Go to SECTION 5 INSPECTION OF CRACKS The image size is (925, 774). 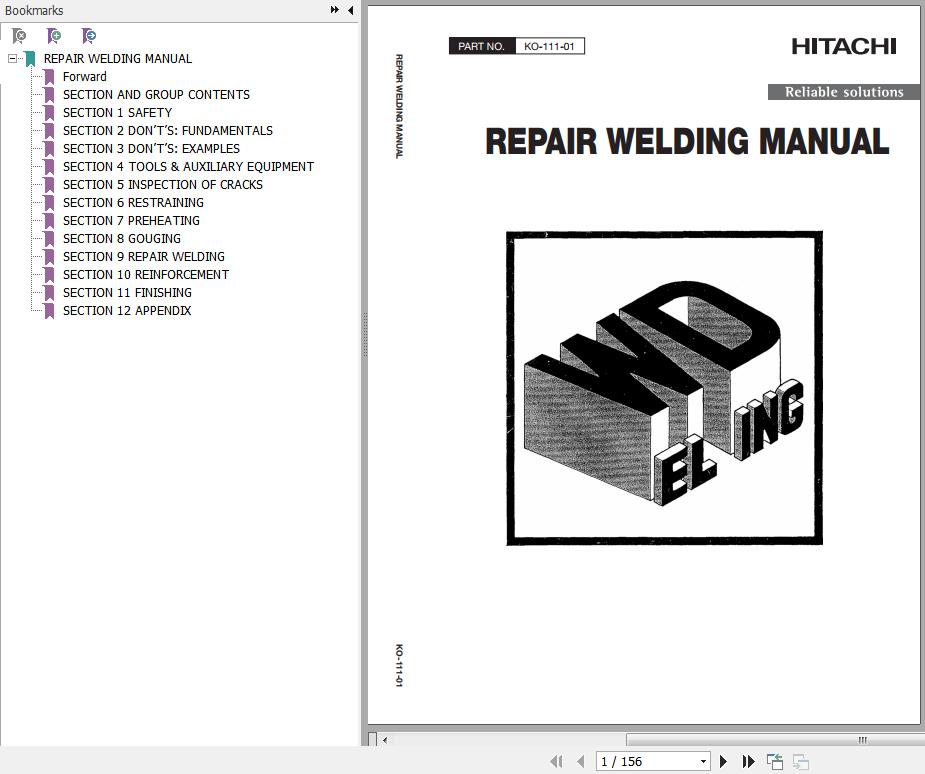click(x=162, y=185)
